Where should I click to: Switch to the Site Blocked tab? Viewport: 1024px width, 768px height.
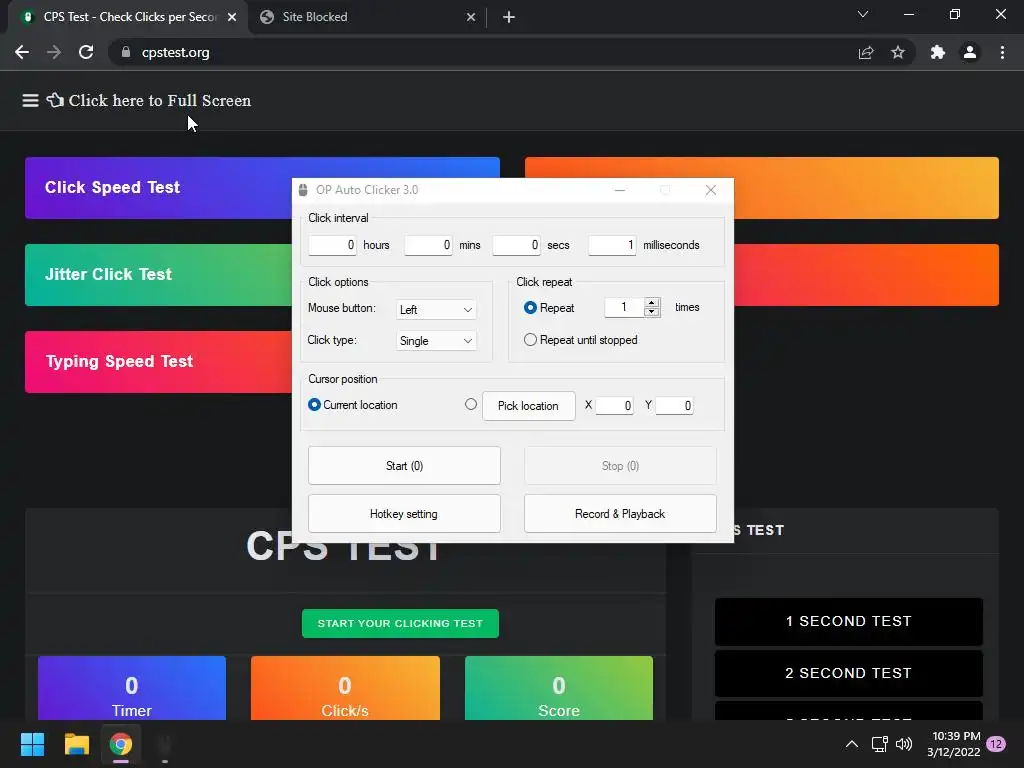click(x=369, y=17)
